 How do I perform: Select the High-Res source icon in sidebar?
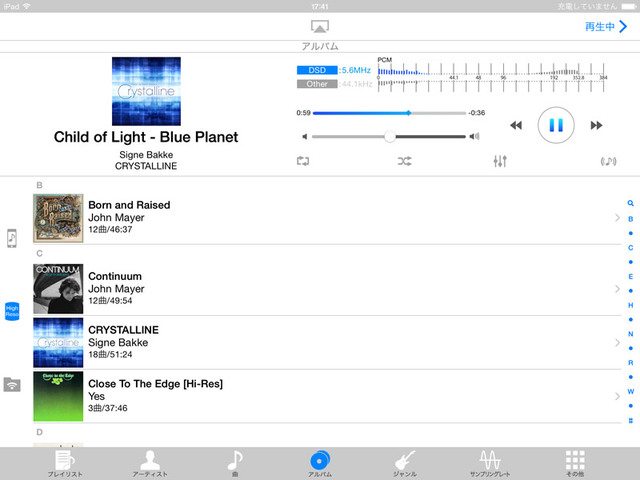click(x=12, y=310)
